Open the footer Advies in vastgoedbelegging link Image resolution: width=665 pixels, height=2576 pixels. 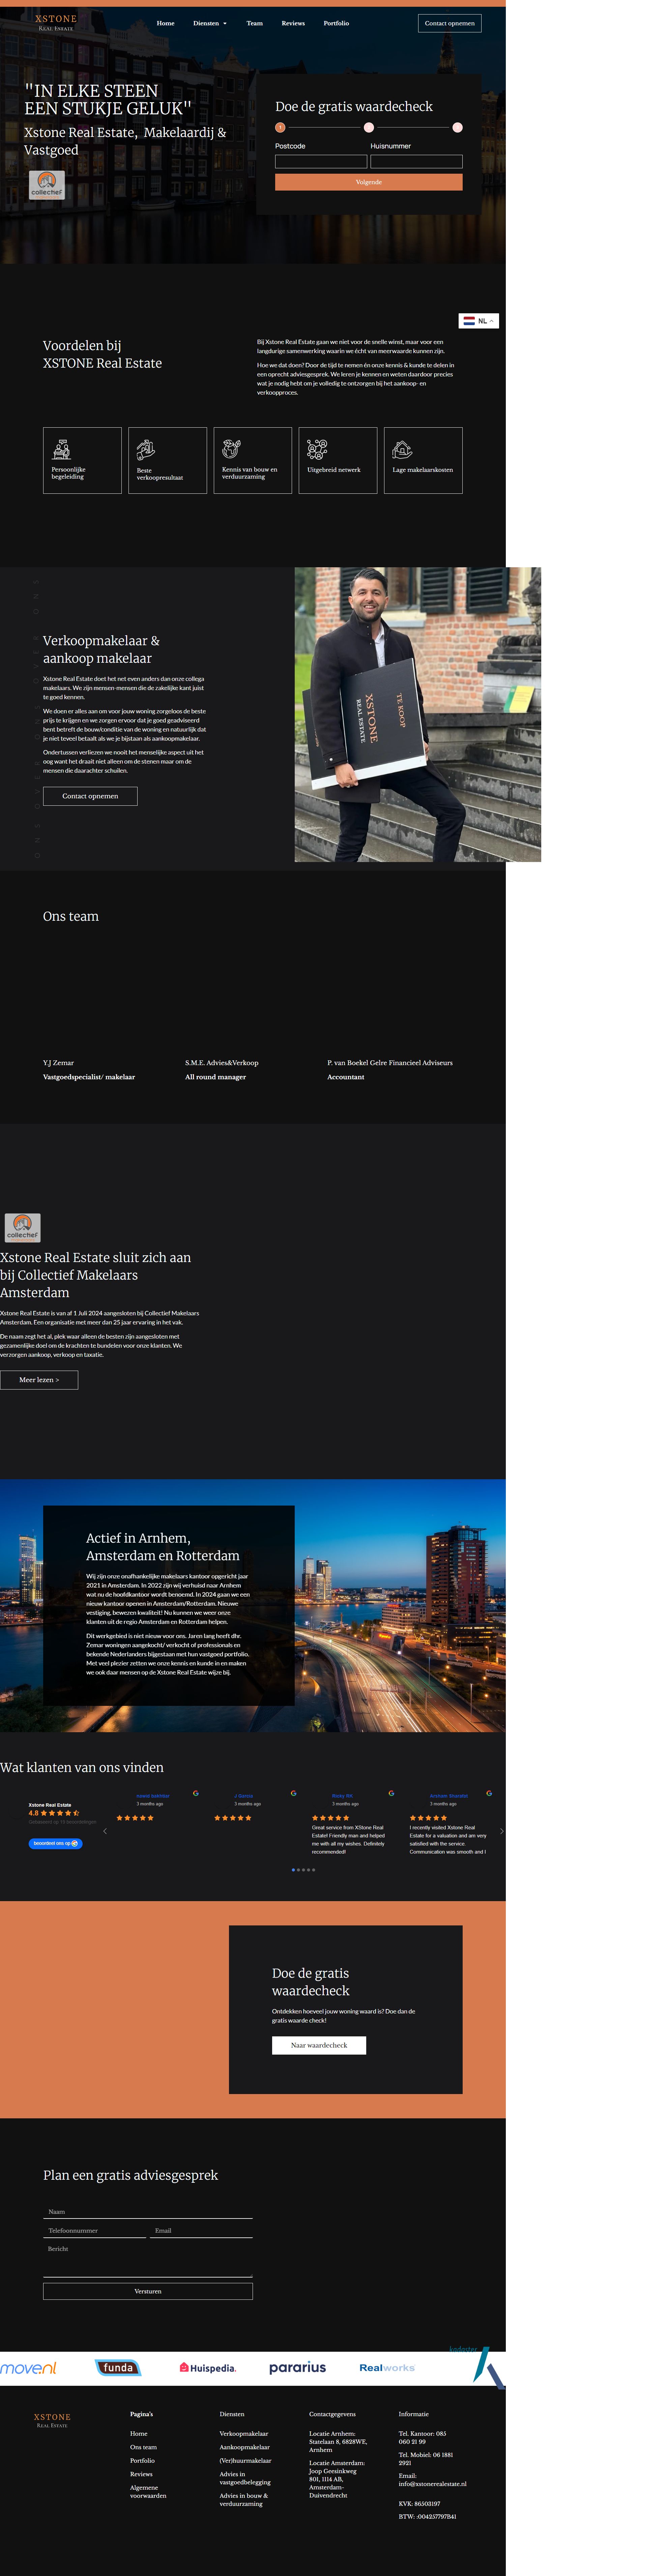[x=245, y=2478]
